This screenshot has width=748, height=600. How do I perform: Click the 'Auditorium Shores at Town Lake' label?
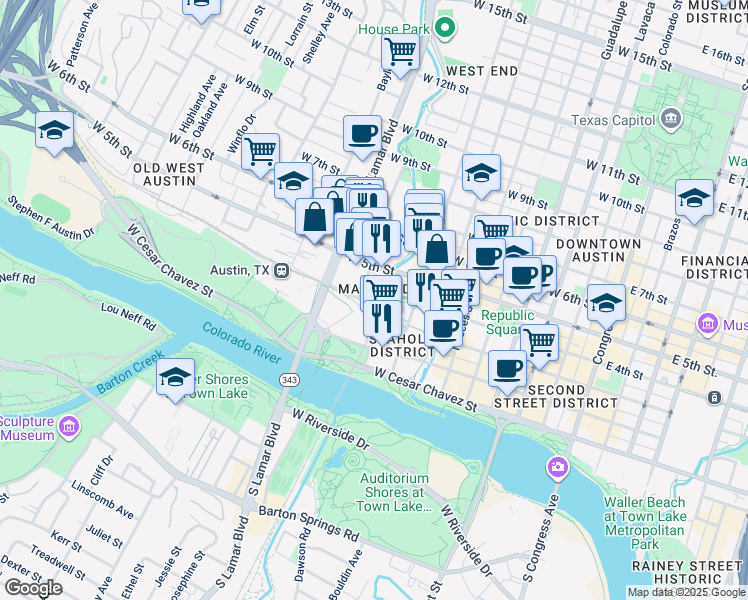click(x=393, y=492)
